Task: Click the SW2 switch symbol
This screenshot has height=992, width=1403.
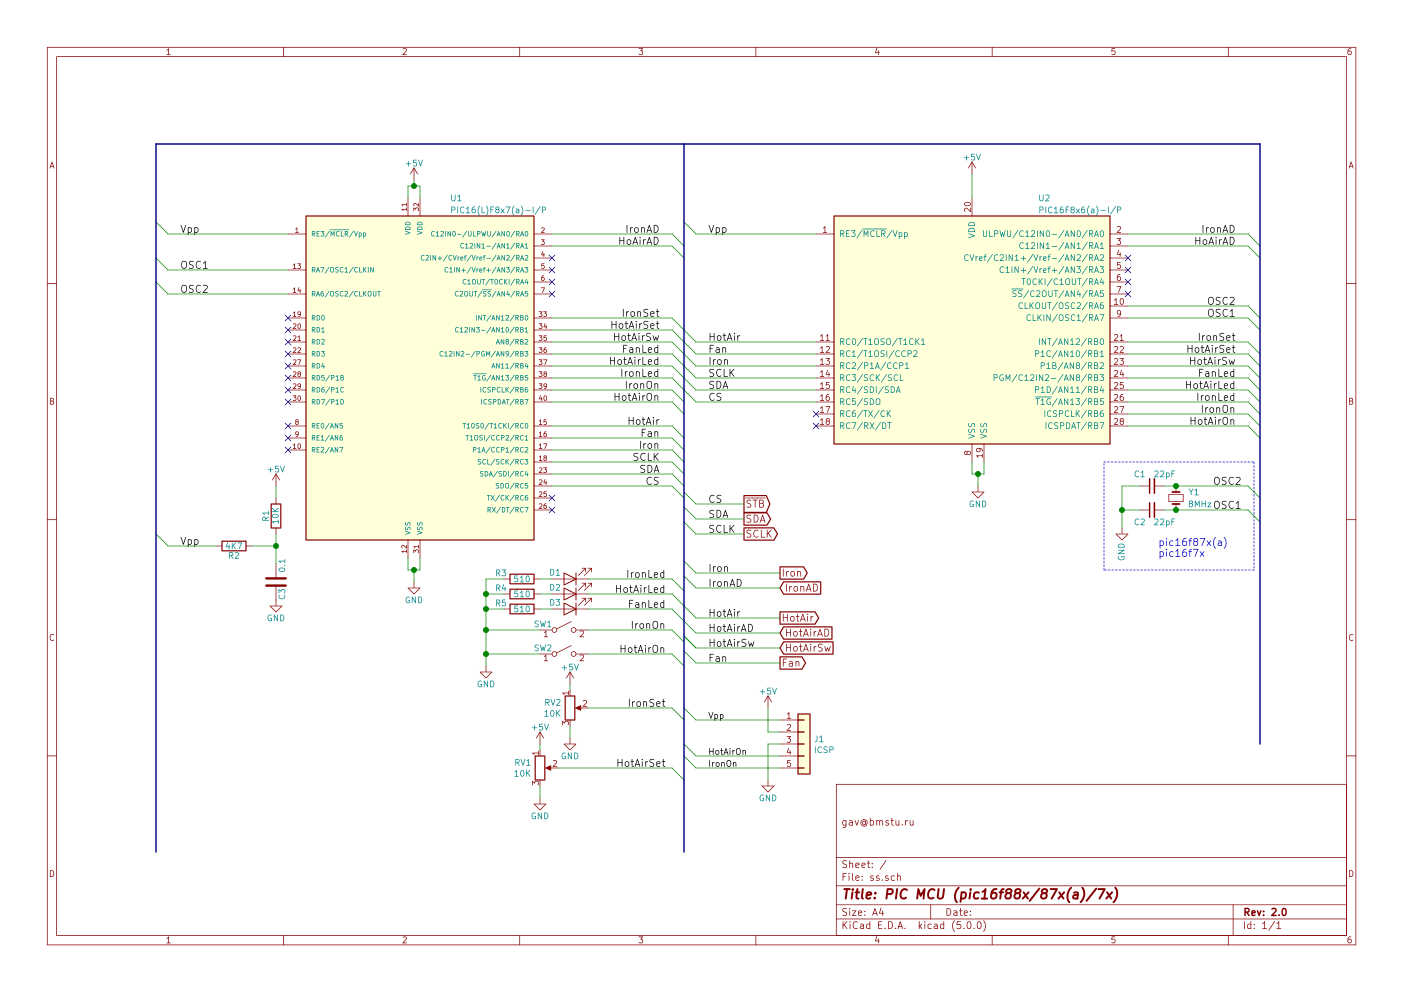Action: click(563, 655)
